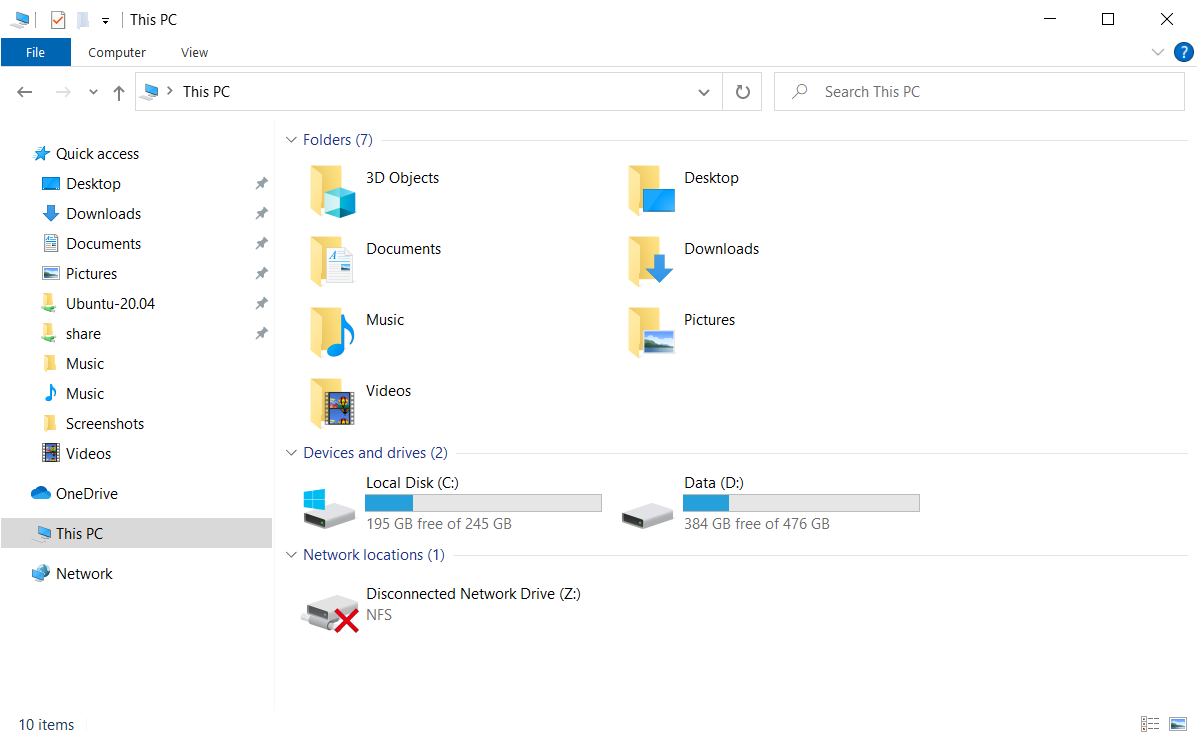1198x740 pixels.
Task: Open the Documents folder icon in Folders
Action: point(332,262)
